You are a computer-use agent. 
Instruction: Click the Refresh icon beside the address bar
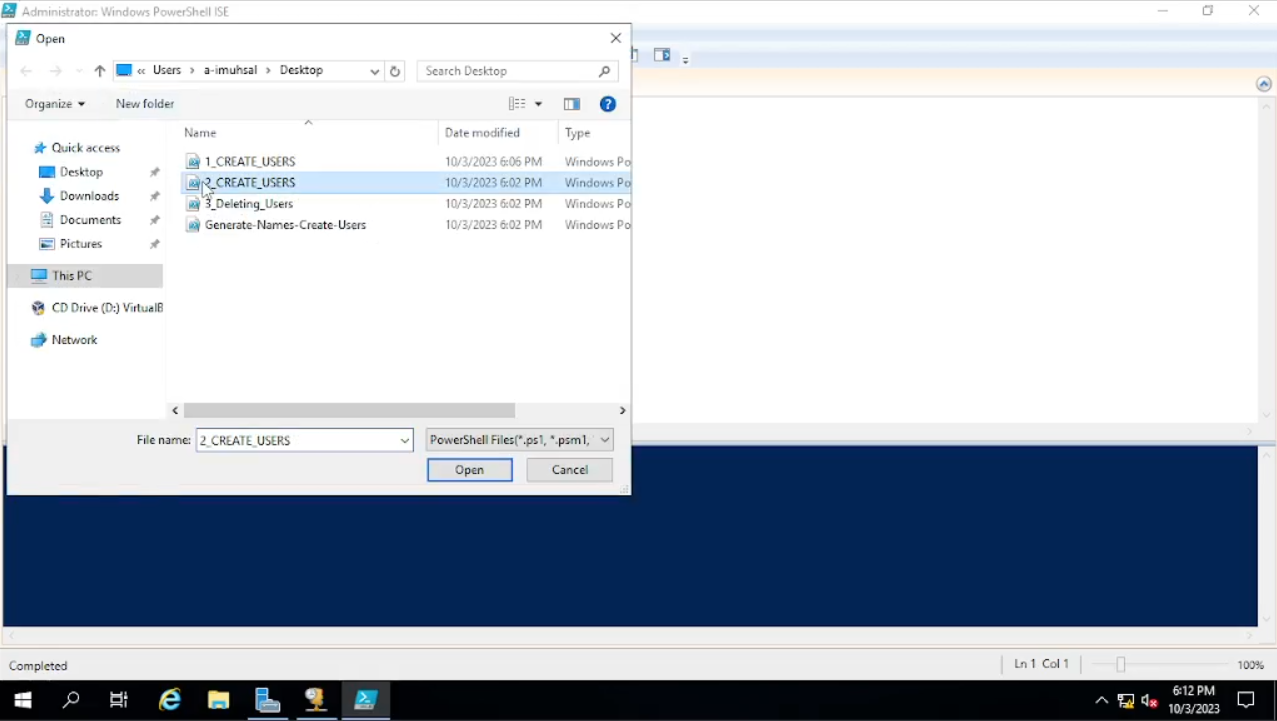(395, 71)
